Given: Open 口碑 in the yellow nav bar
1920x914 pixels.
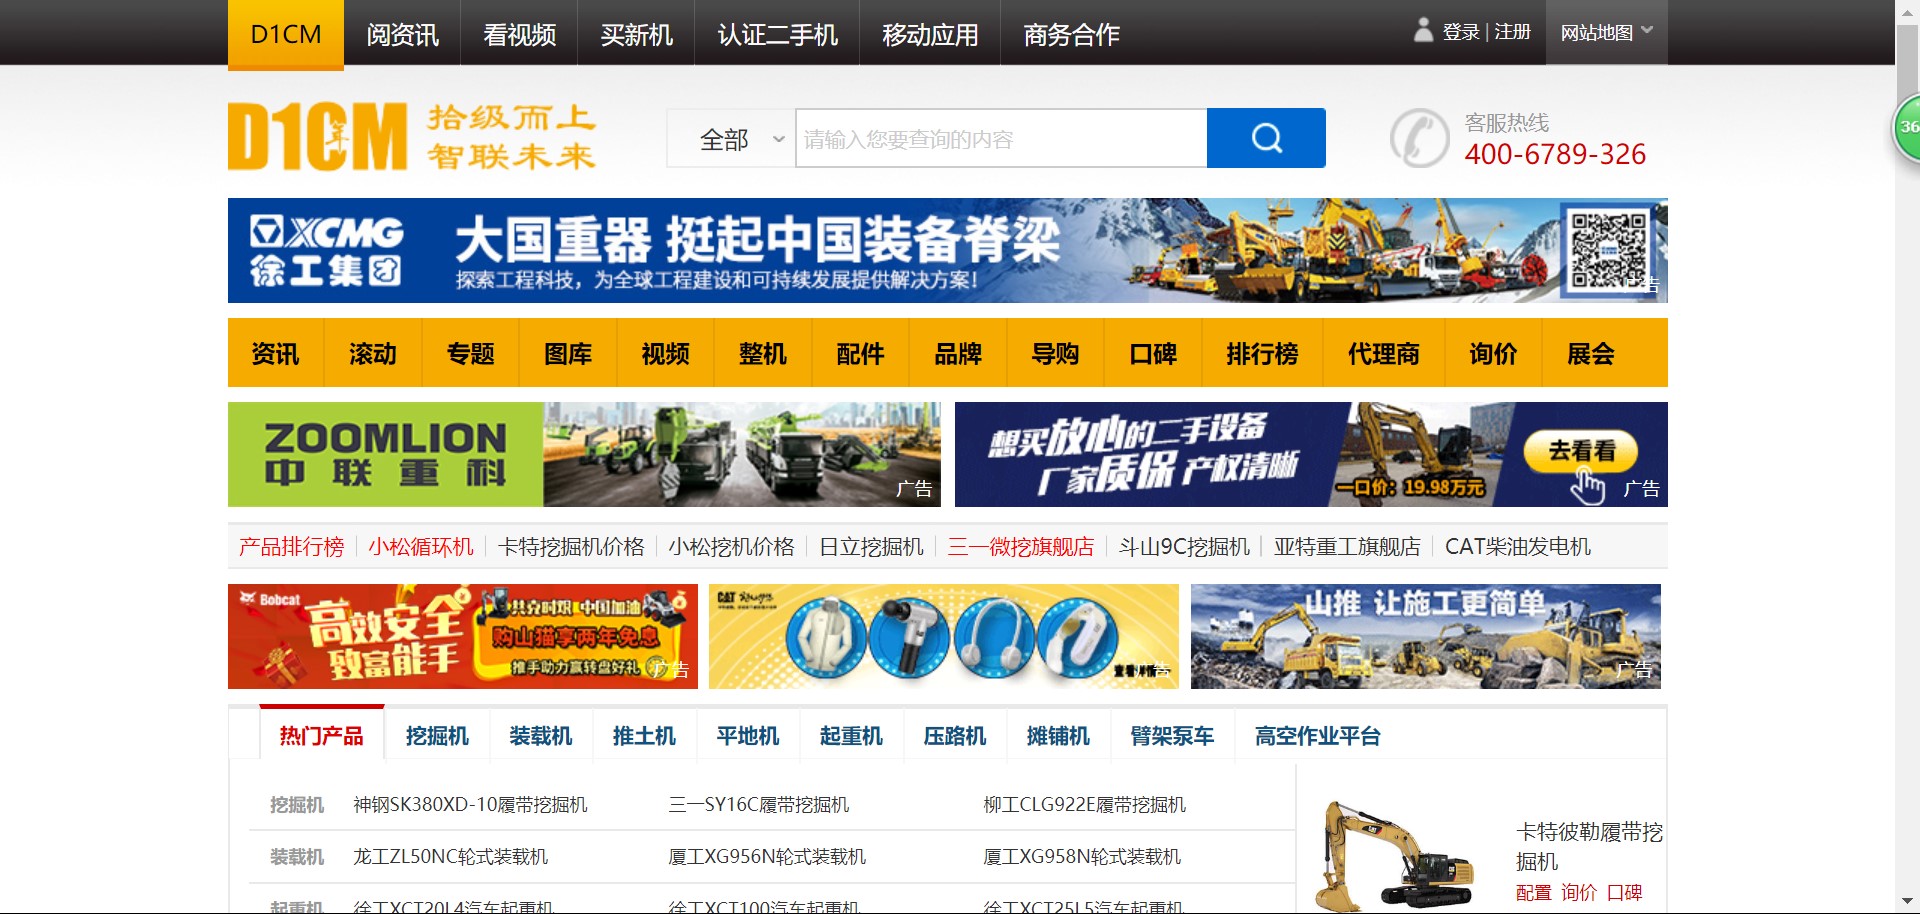Looking at the screenshot, I should tap(1153, 353).
